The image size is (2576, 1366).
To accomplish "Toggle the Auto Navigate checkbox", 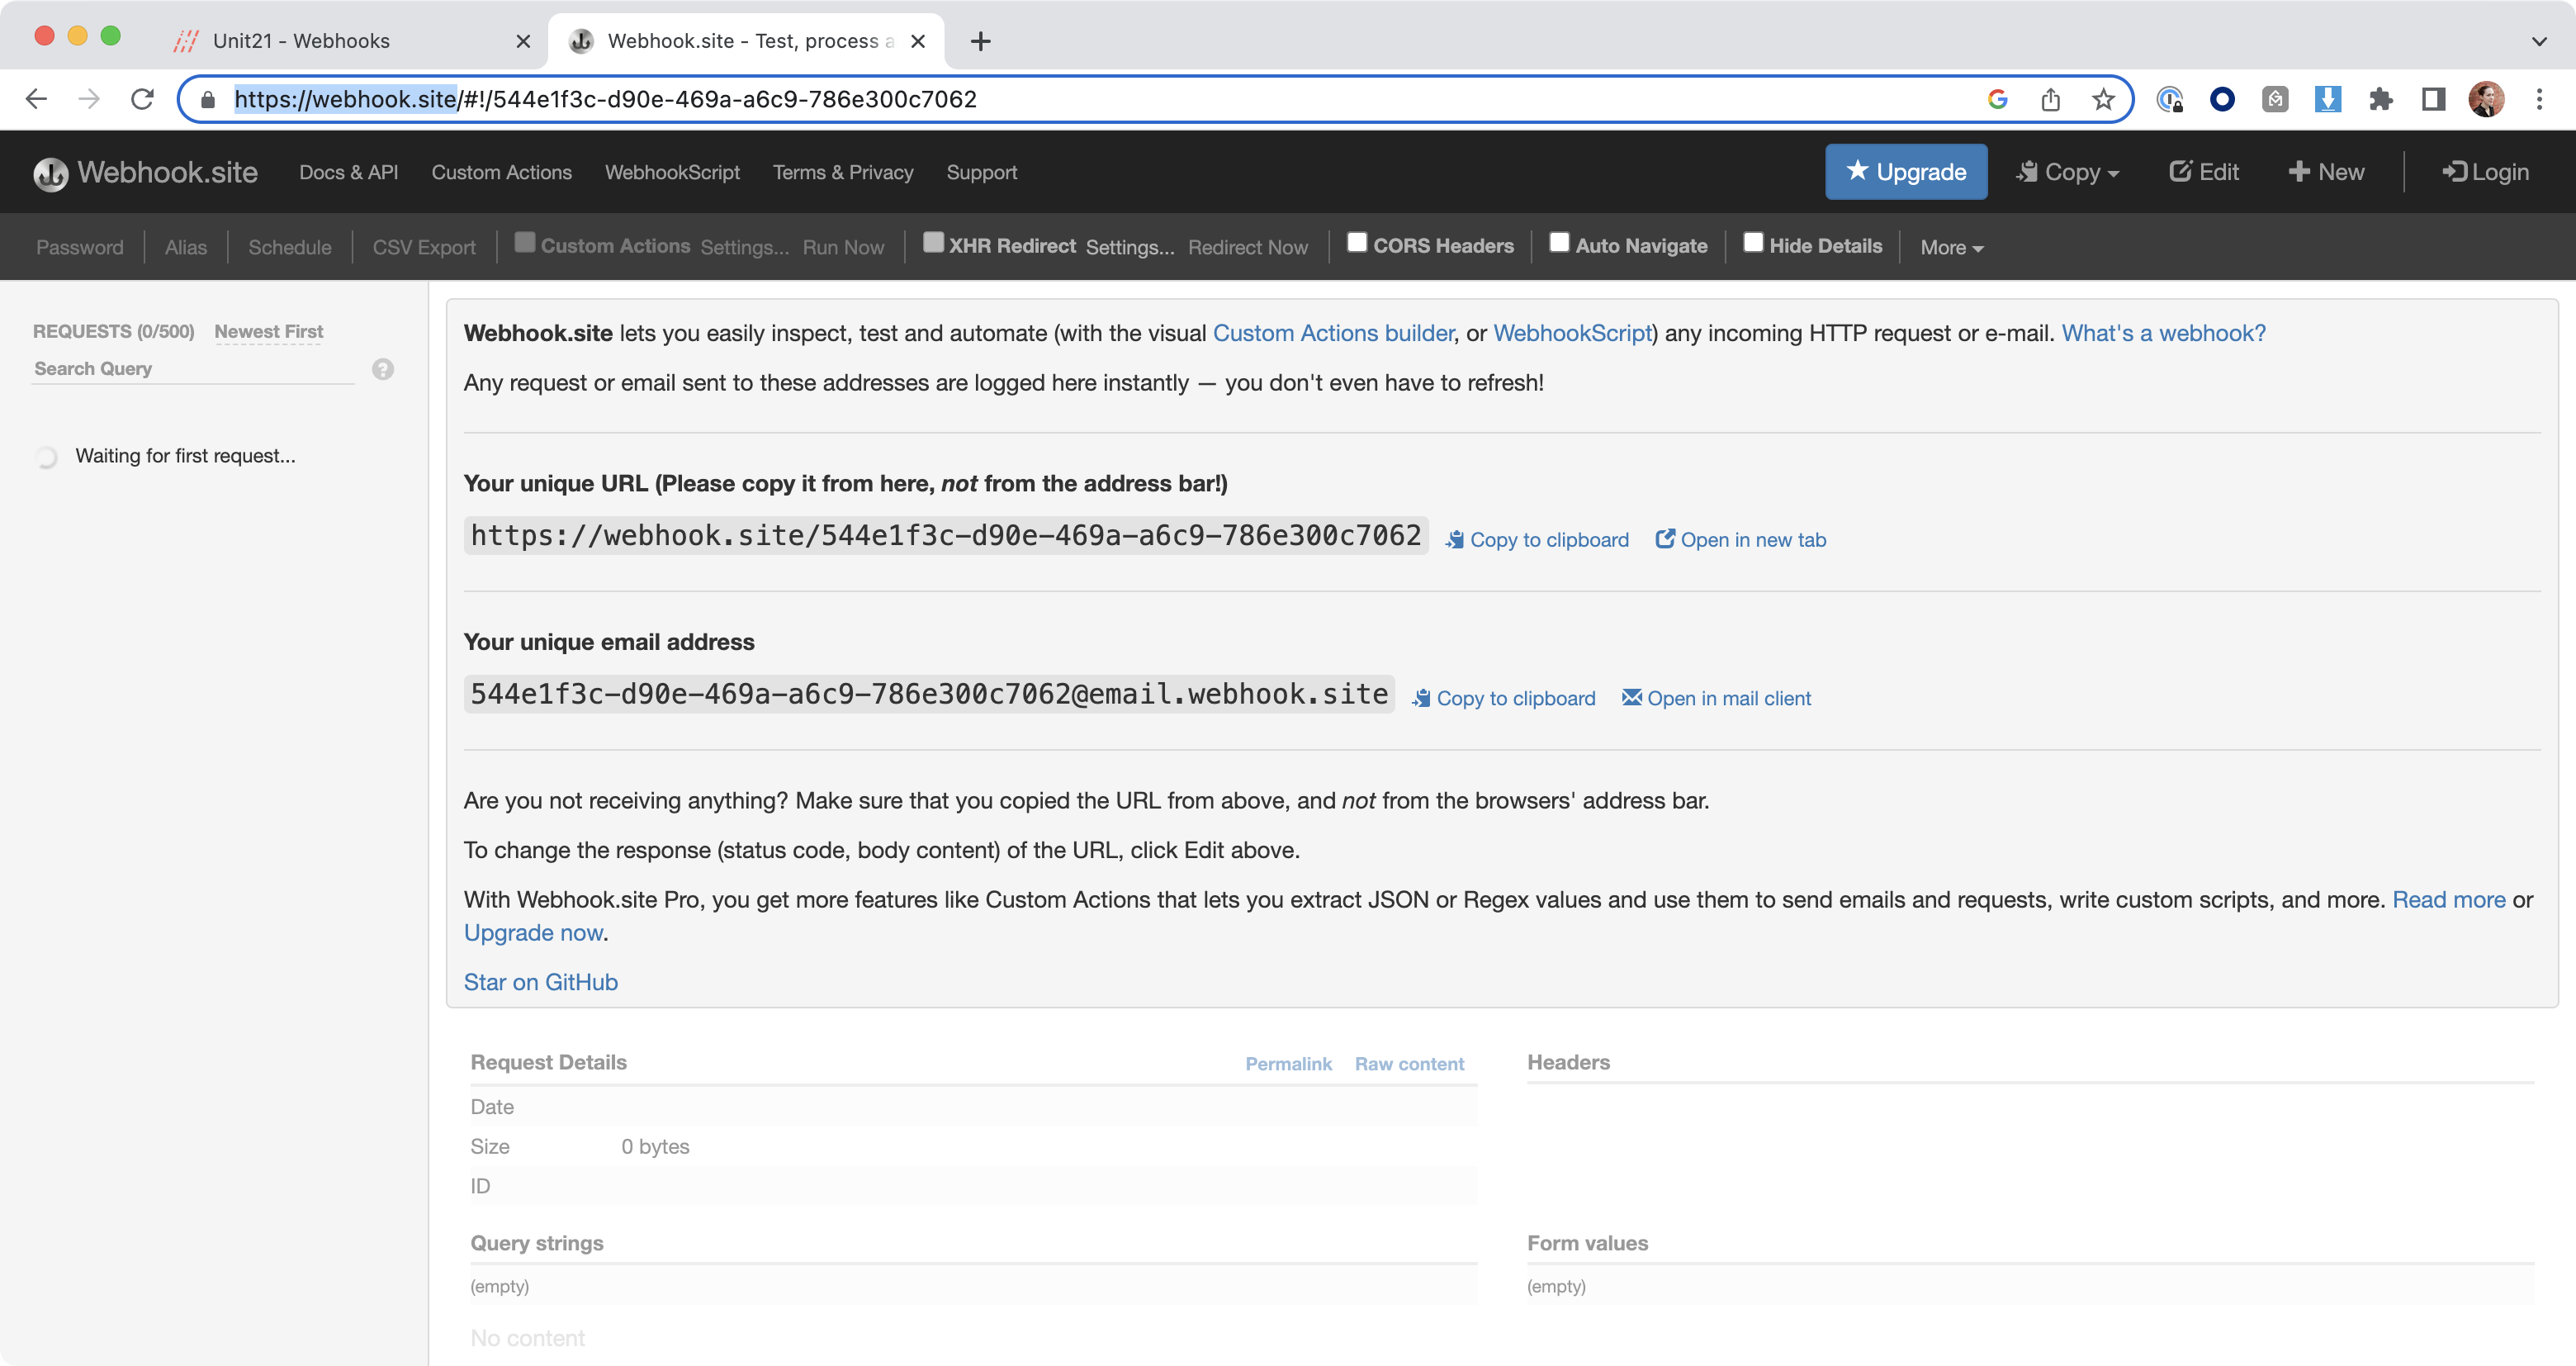I will [1558, 243].
